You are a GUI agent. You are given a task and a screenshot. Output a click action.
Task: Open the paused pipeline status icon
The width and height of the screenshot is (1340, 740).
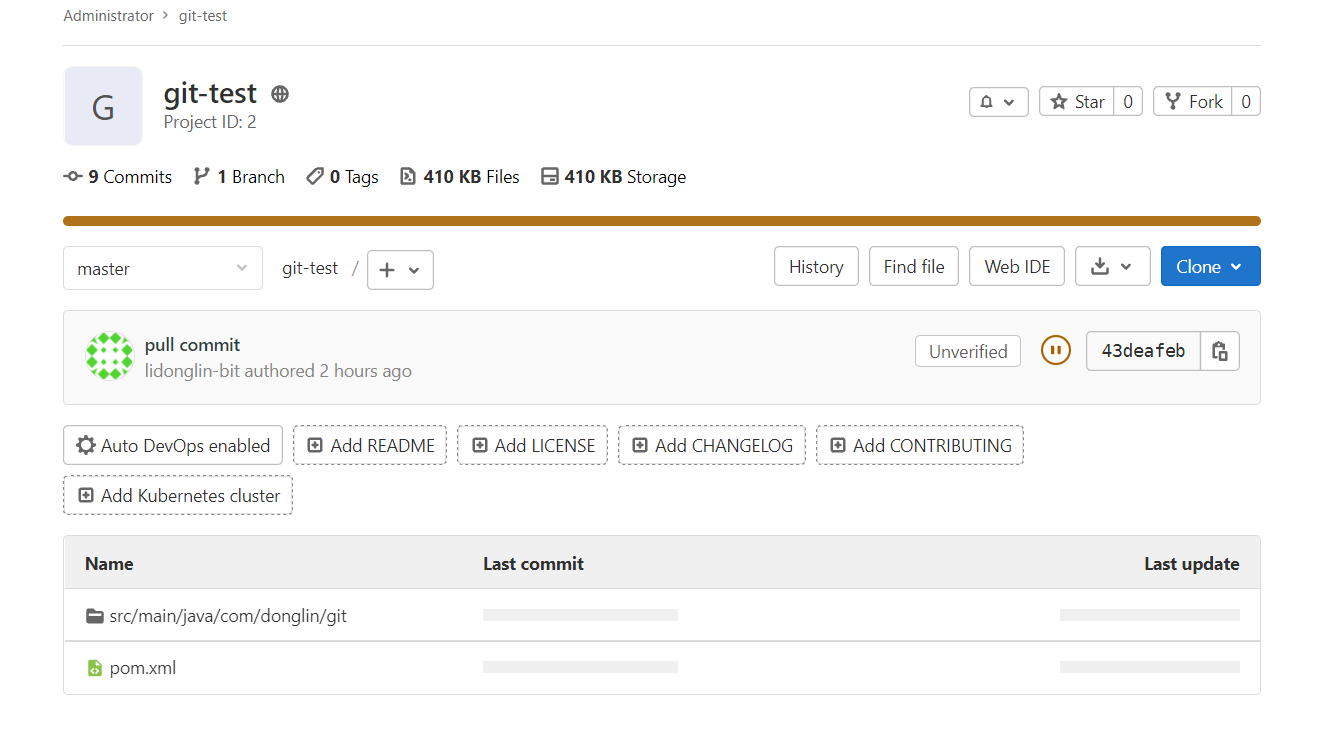point(1055,351)
